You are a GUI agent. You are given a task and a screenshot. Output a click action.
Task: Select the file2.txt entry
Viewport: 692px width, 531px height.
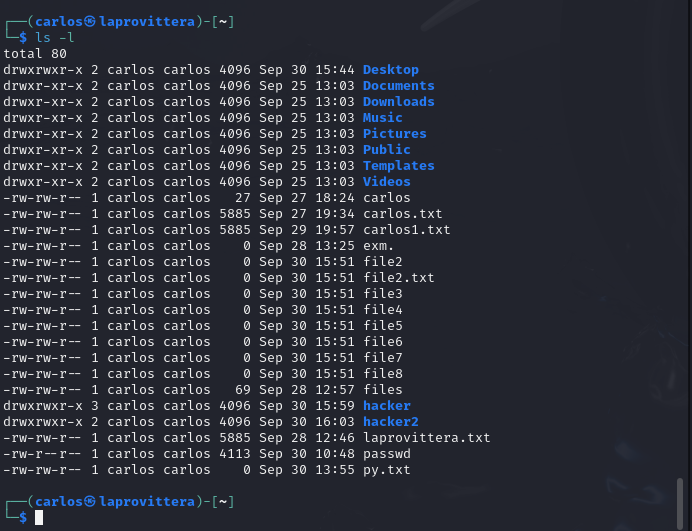(x=399, y=278)
